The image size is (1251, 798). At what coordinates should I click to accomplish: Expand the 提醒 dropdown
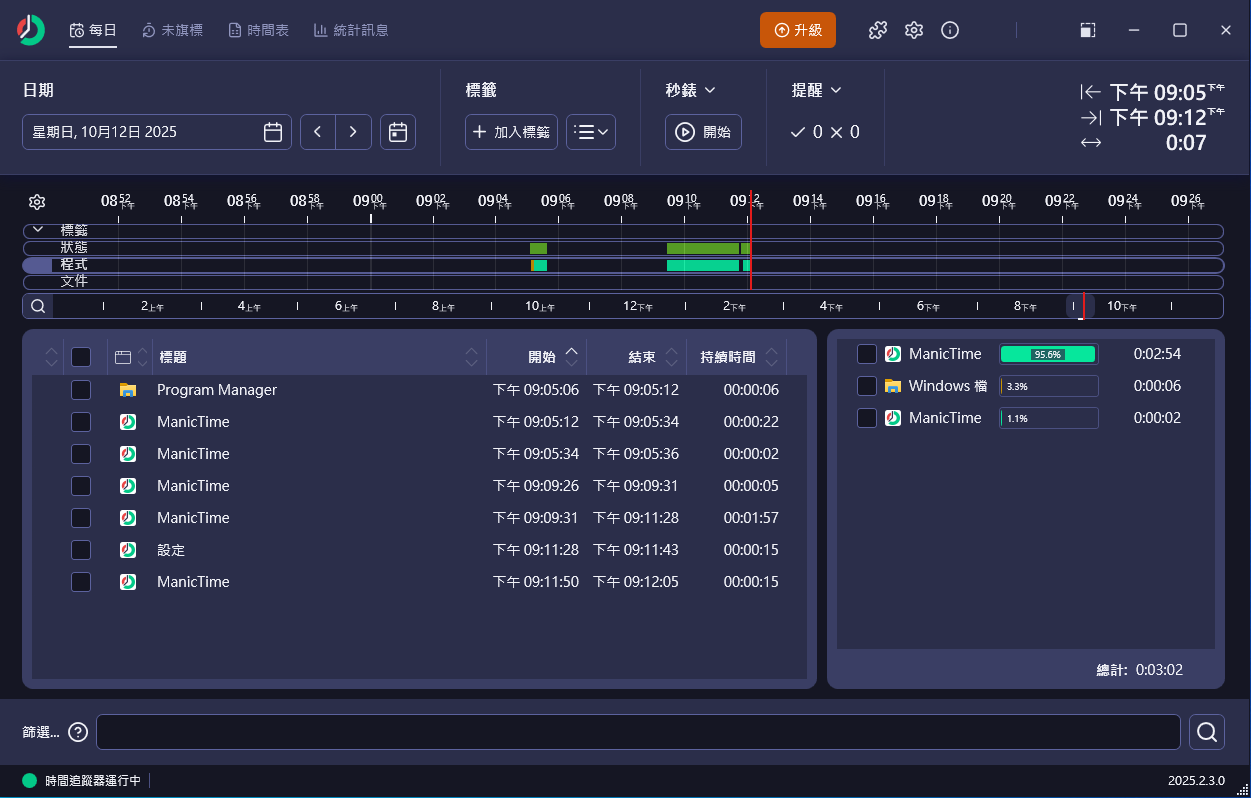[816, 90]
